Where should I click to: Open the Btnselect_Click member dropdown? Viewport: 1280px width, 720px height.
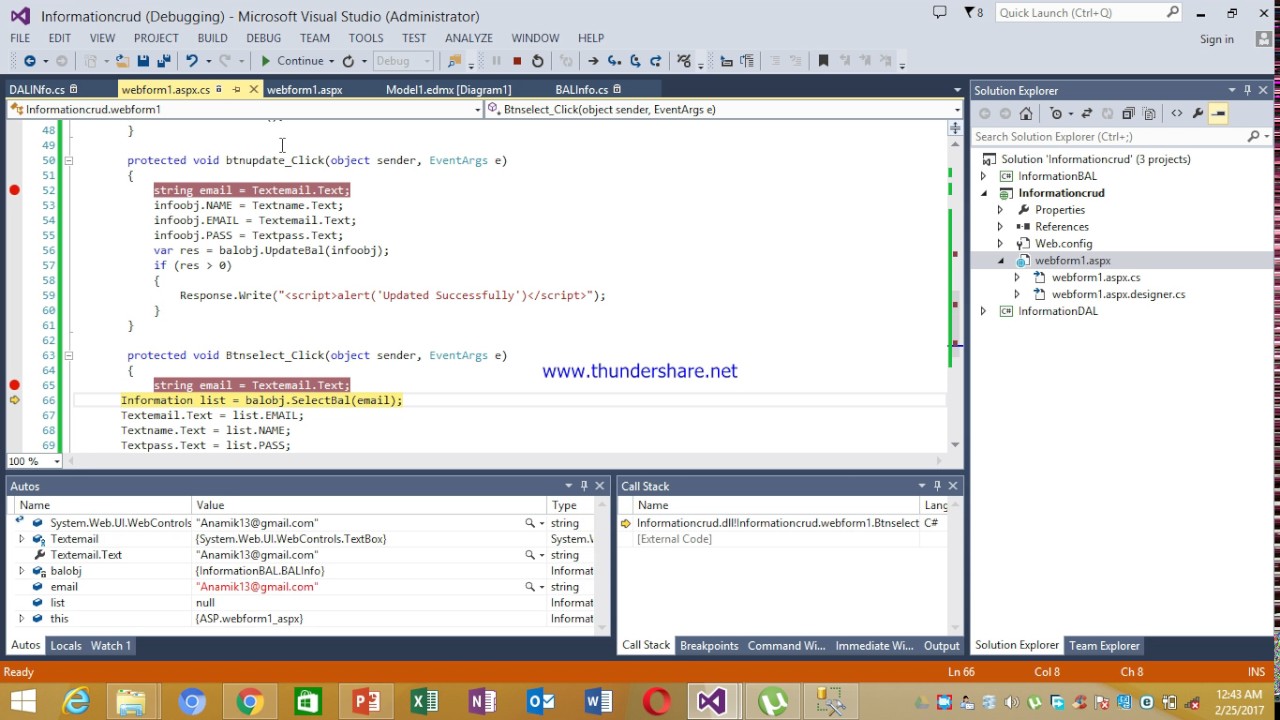click(x=956, y=110)
